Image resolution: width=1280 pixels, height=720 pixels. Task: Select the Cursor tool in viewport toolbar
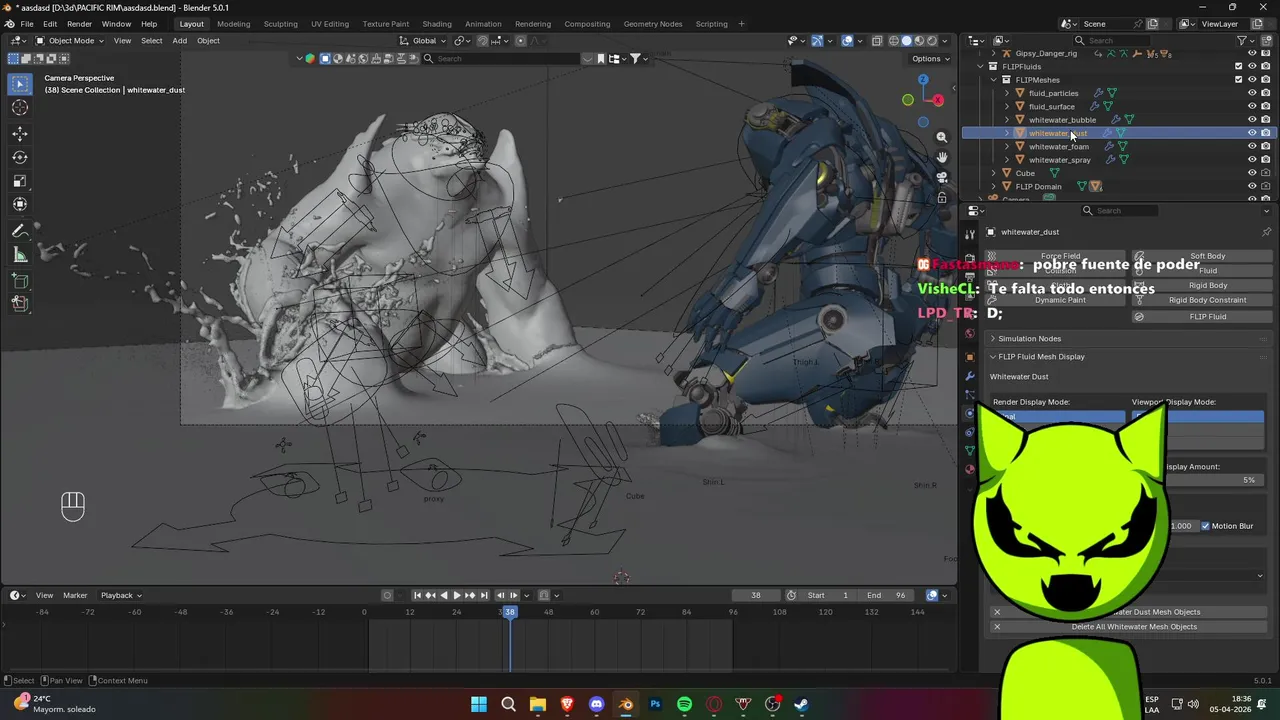tap(20, 108)
